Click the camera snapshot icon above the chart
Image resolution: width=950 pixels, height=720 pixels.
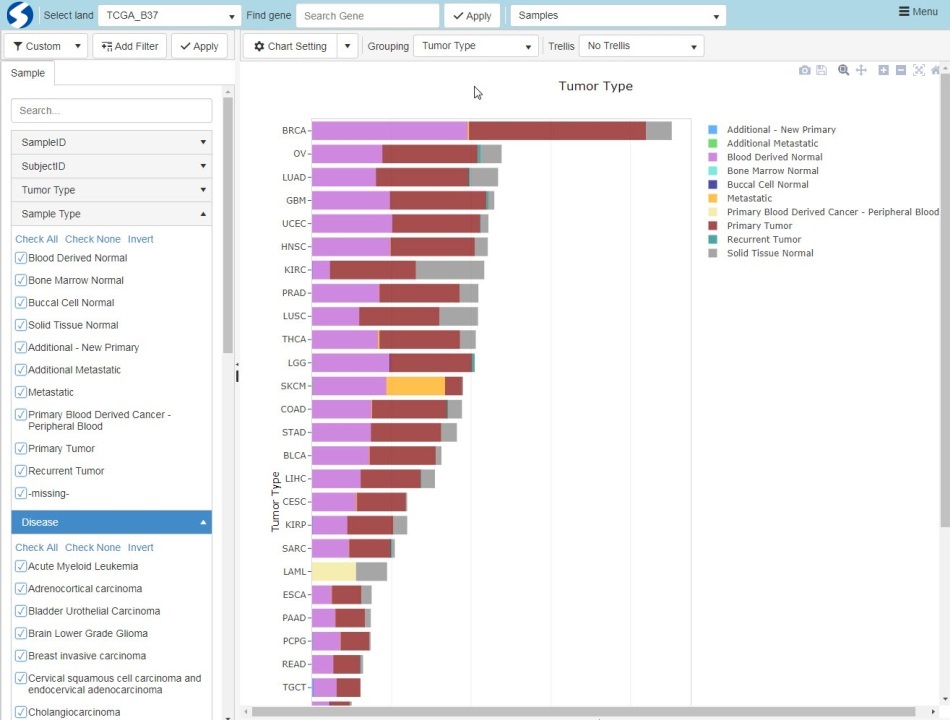[x=805, y=70]
